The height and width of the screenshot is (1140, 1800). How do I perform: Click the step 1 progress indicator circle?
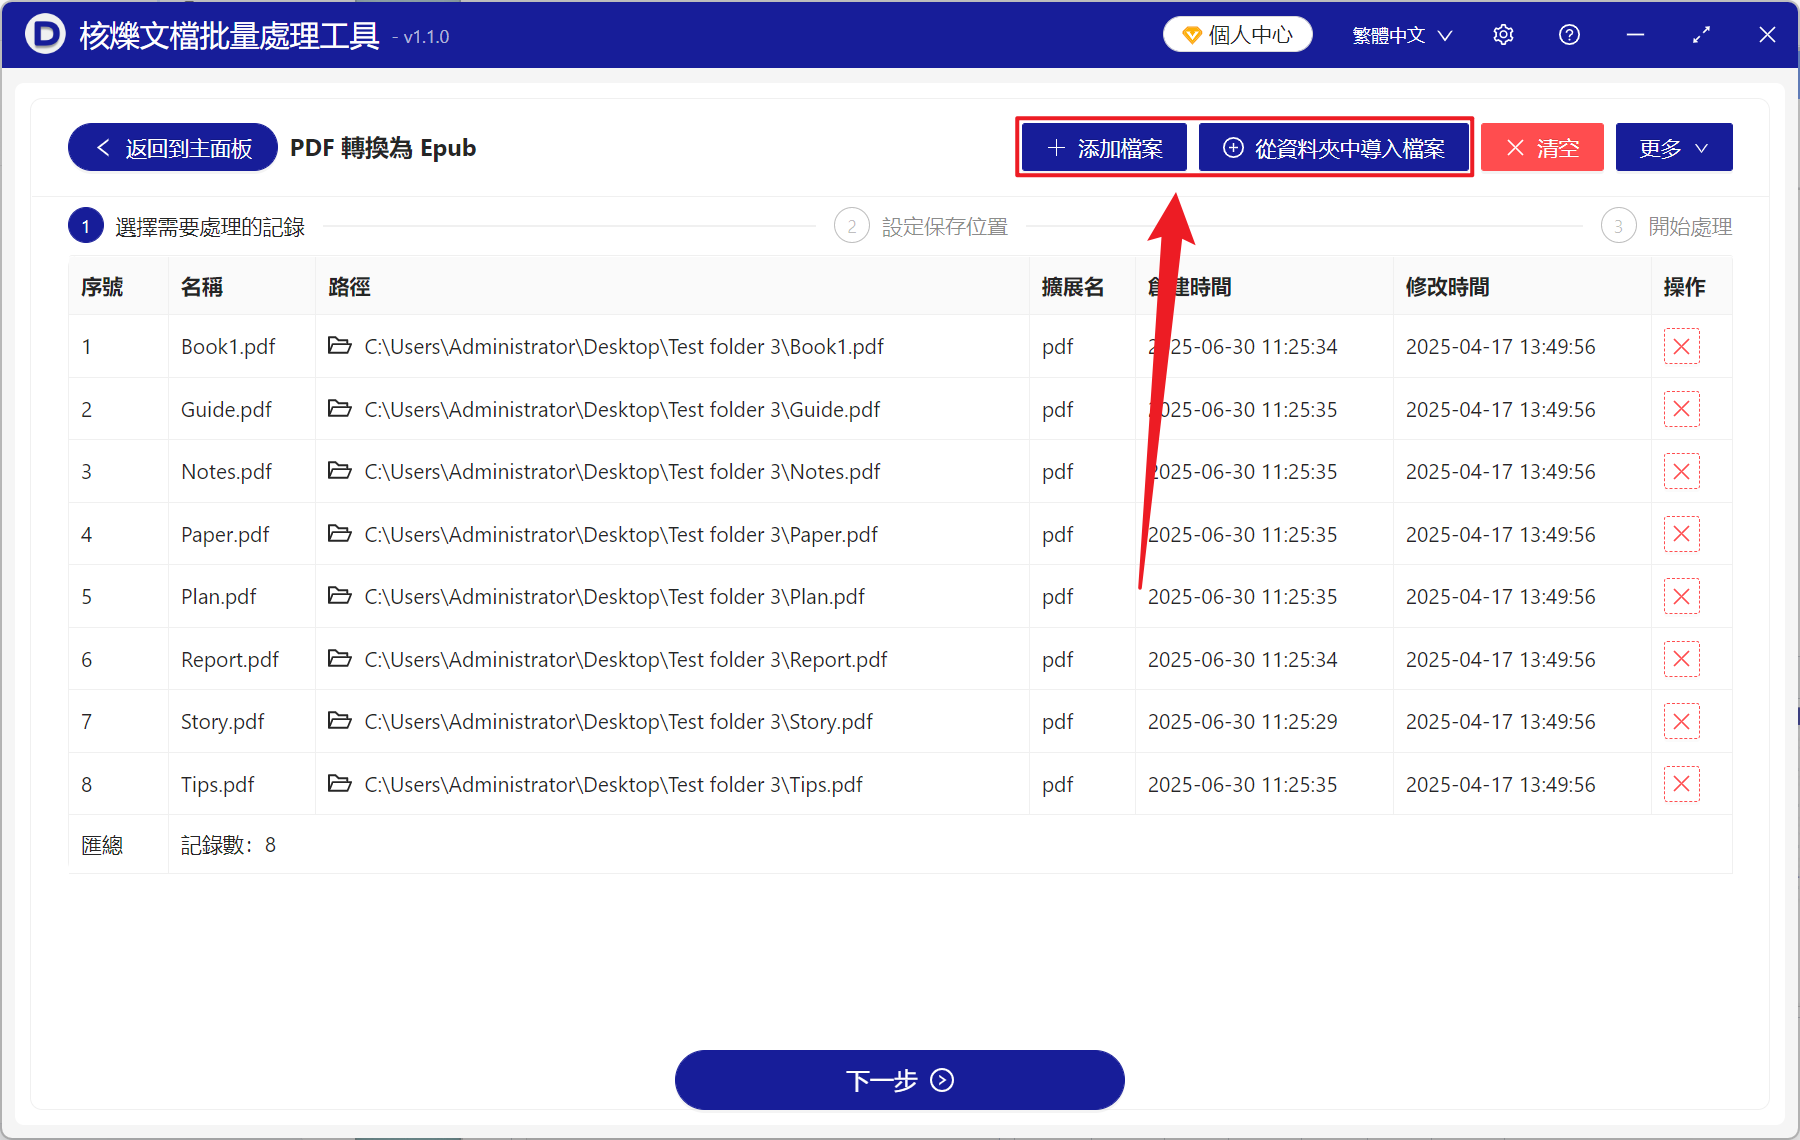pyautogui.click(x=86, y=225)
